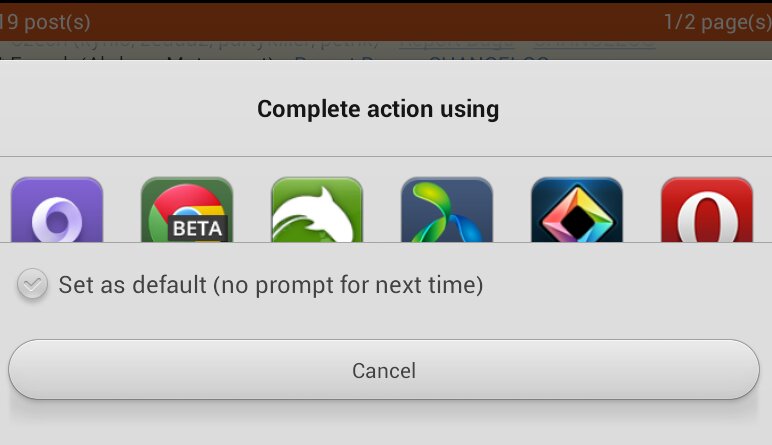Tap the '19 post(s)' counter
The height and width of the screenshot is (445, 772).
[45, 22]
